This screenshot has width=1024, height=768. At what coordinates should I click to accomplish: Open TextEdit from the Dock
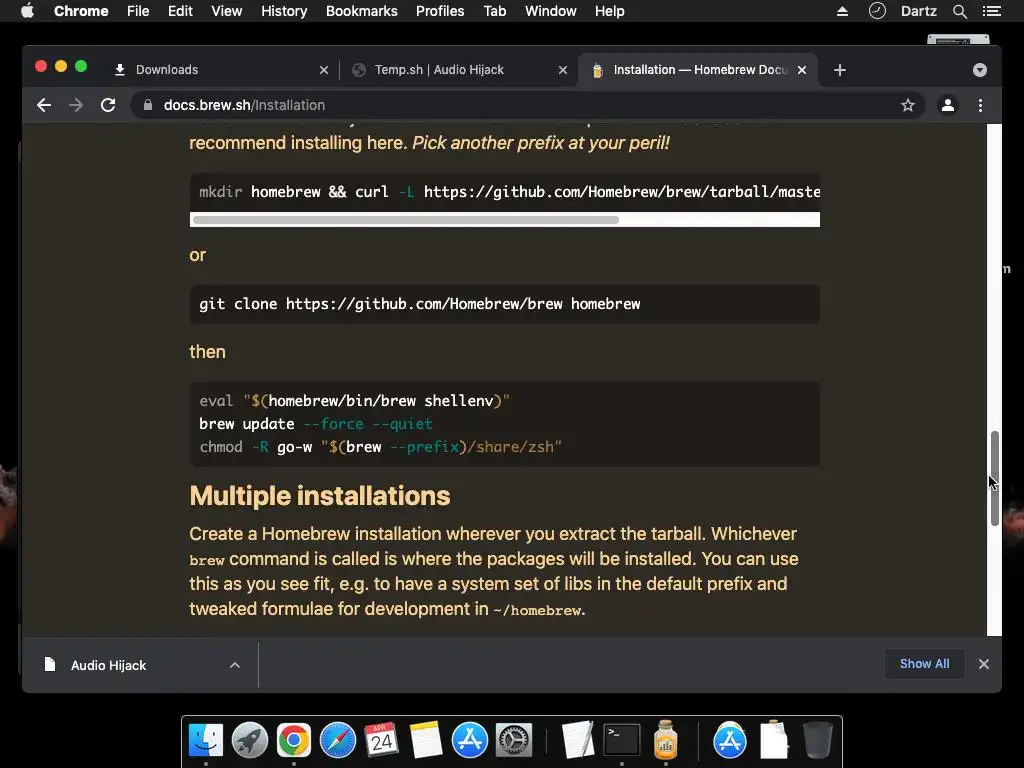tap(577, 741)
